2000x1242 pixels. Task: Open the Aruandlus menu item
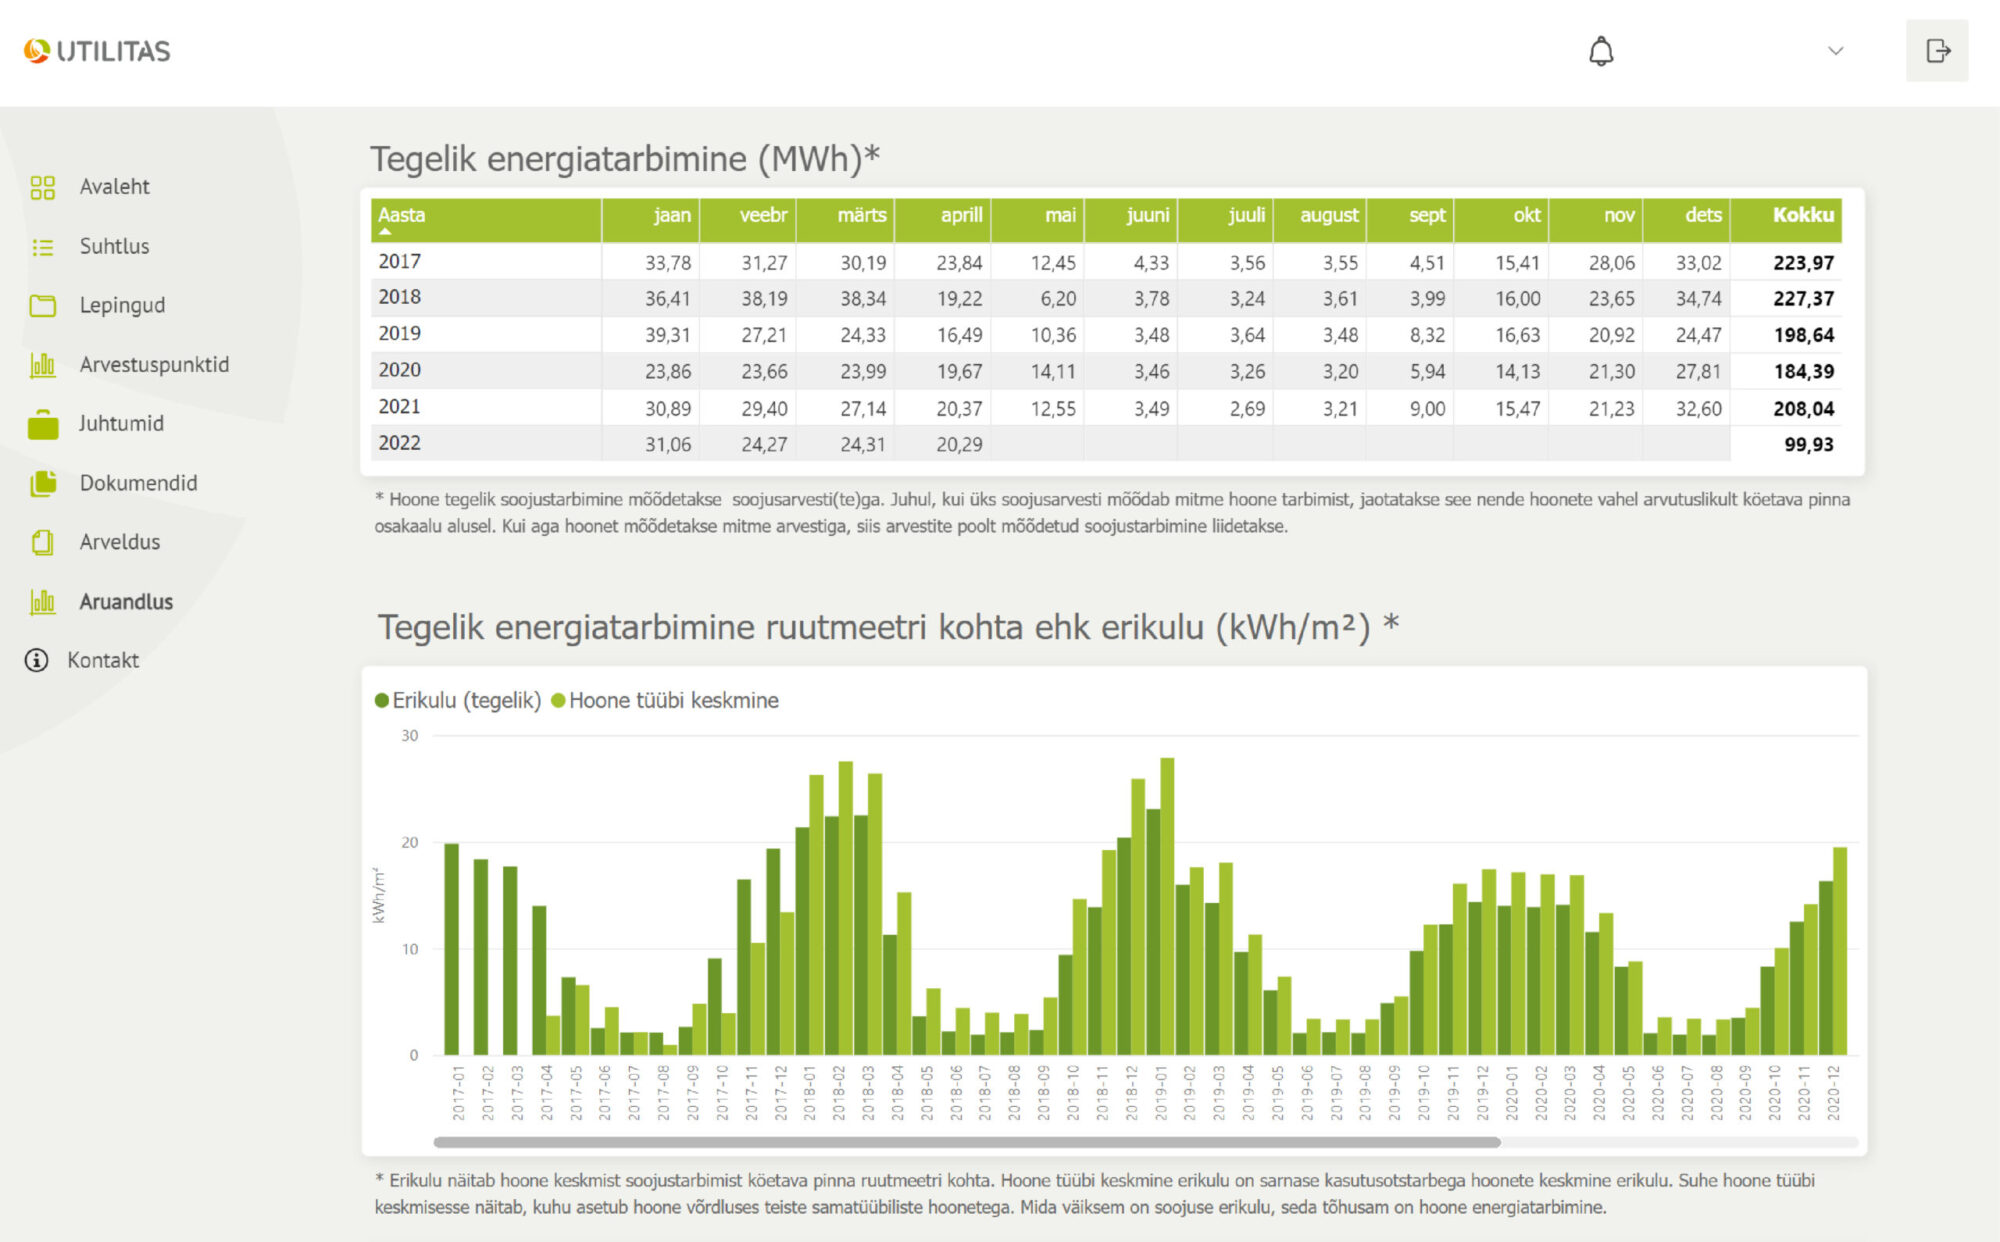point(126,602)
